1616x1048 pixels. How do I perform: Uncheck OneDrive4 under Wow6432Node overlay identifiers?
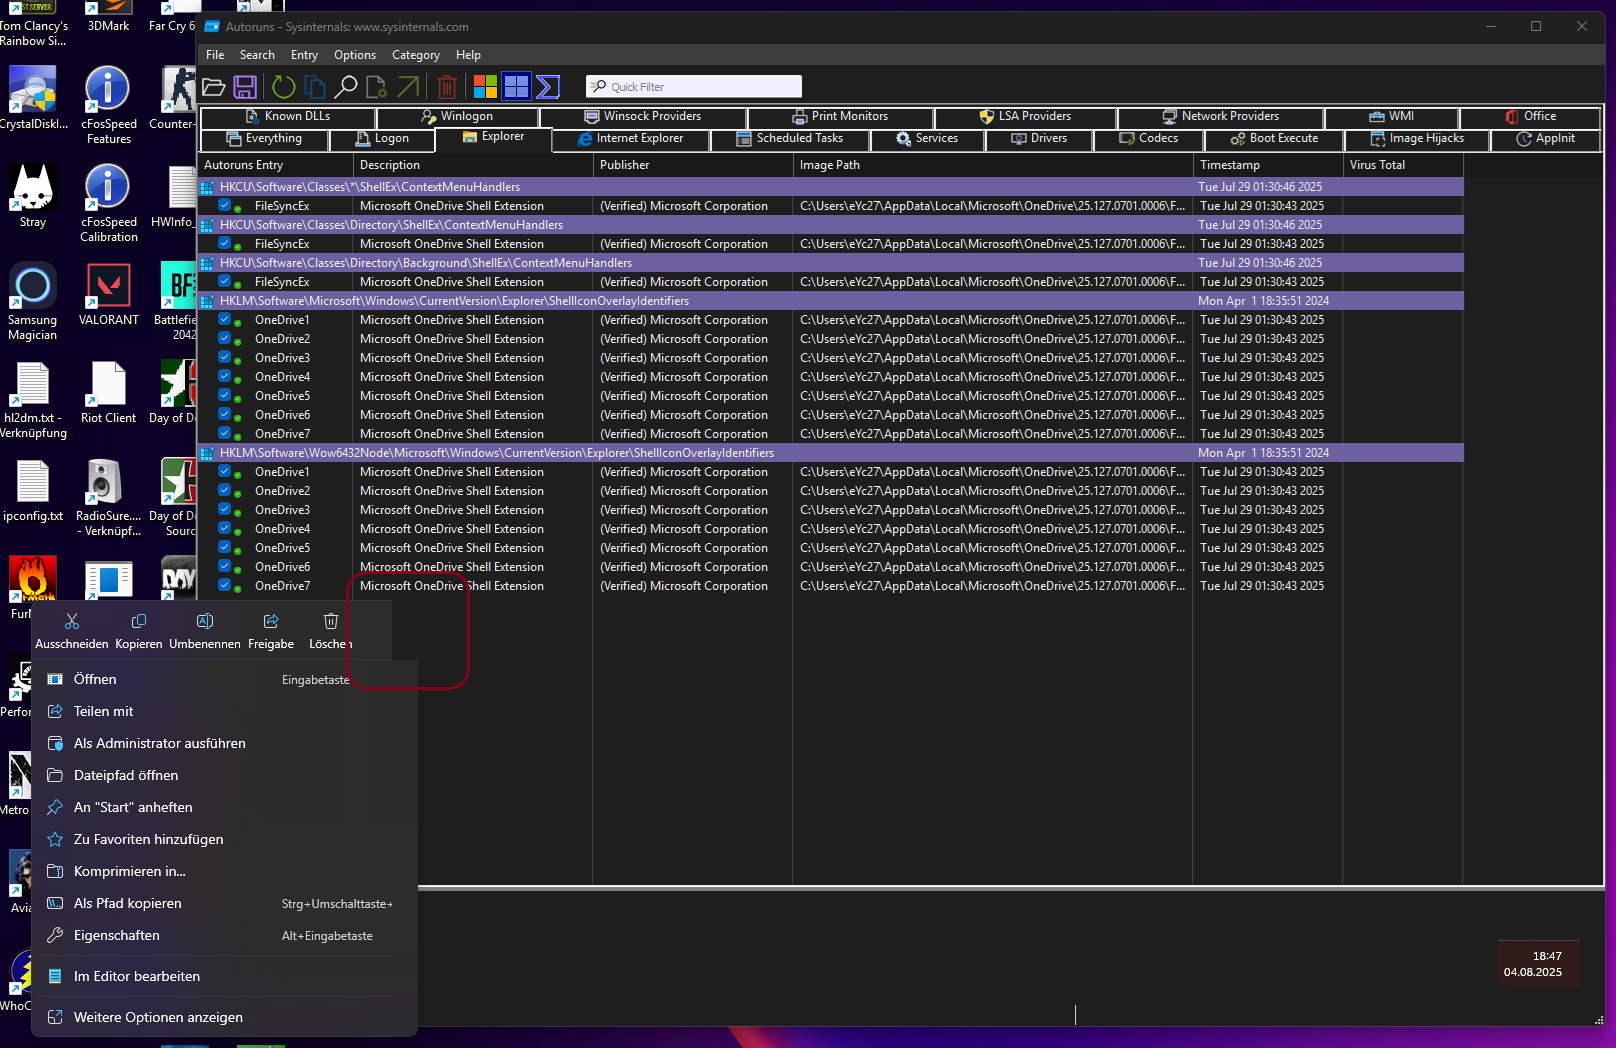[x=225, y=528]
